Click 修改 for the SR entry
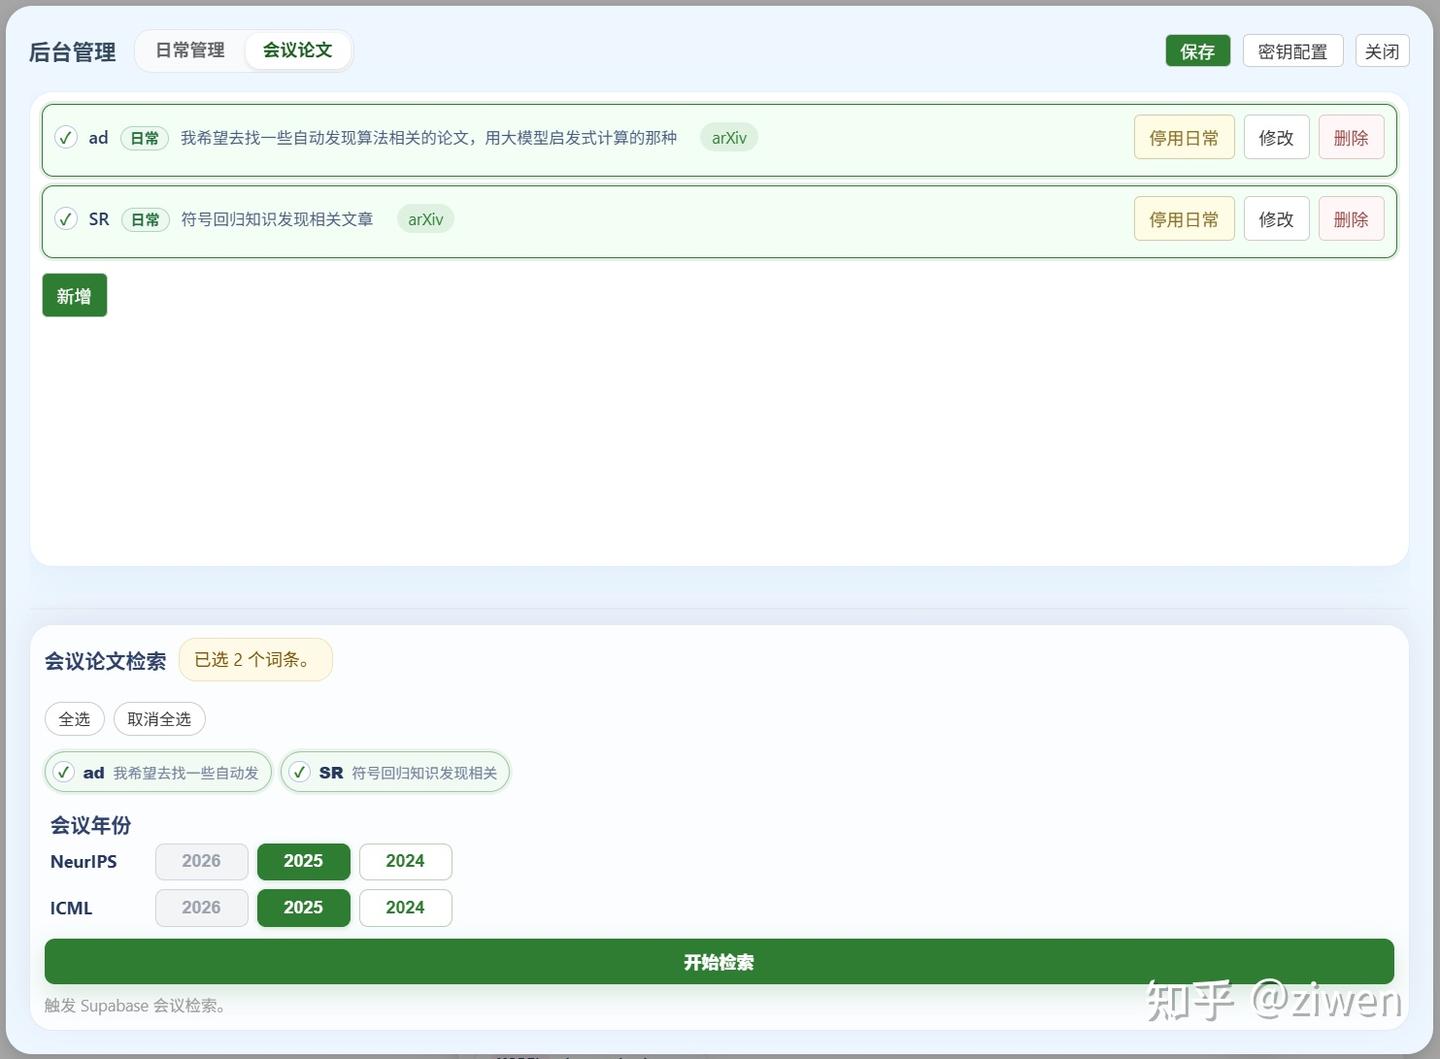Viewport: 1440px width, 1059px height. pyautogui.click(x=1276, y=219)
